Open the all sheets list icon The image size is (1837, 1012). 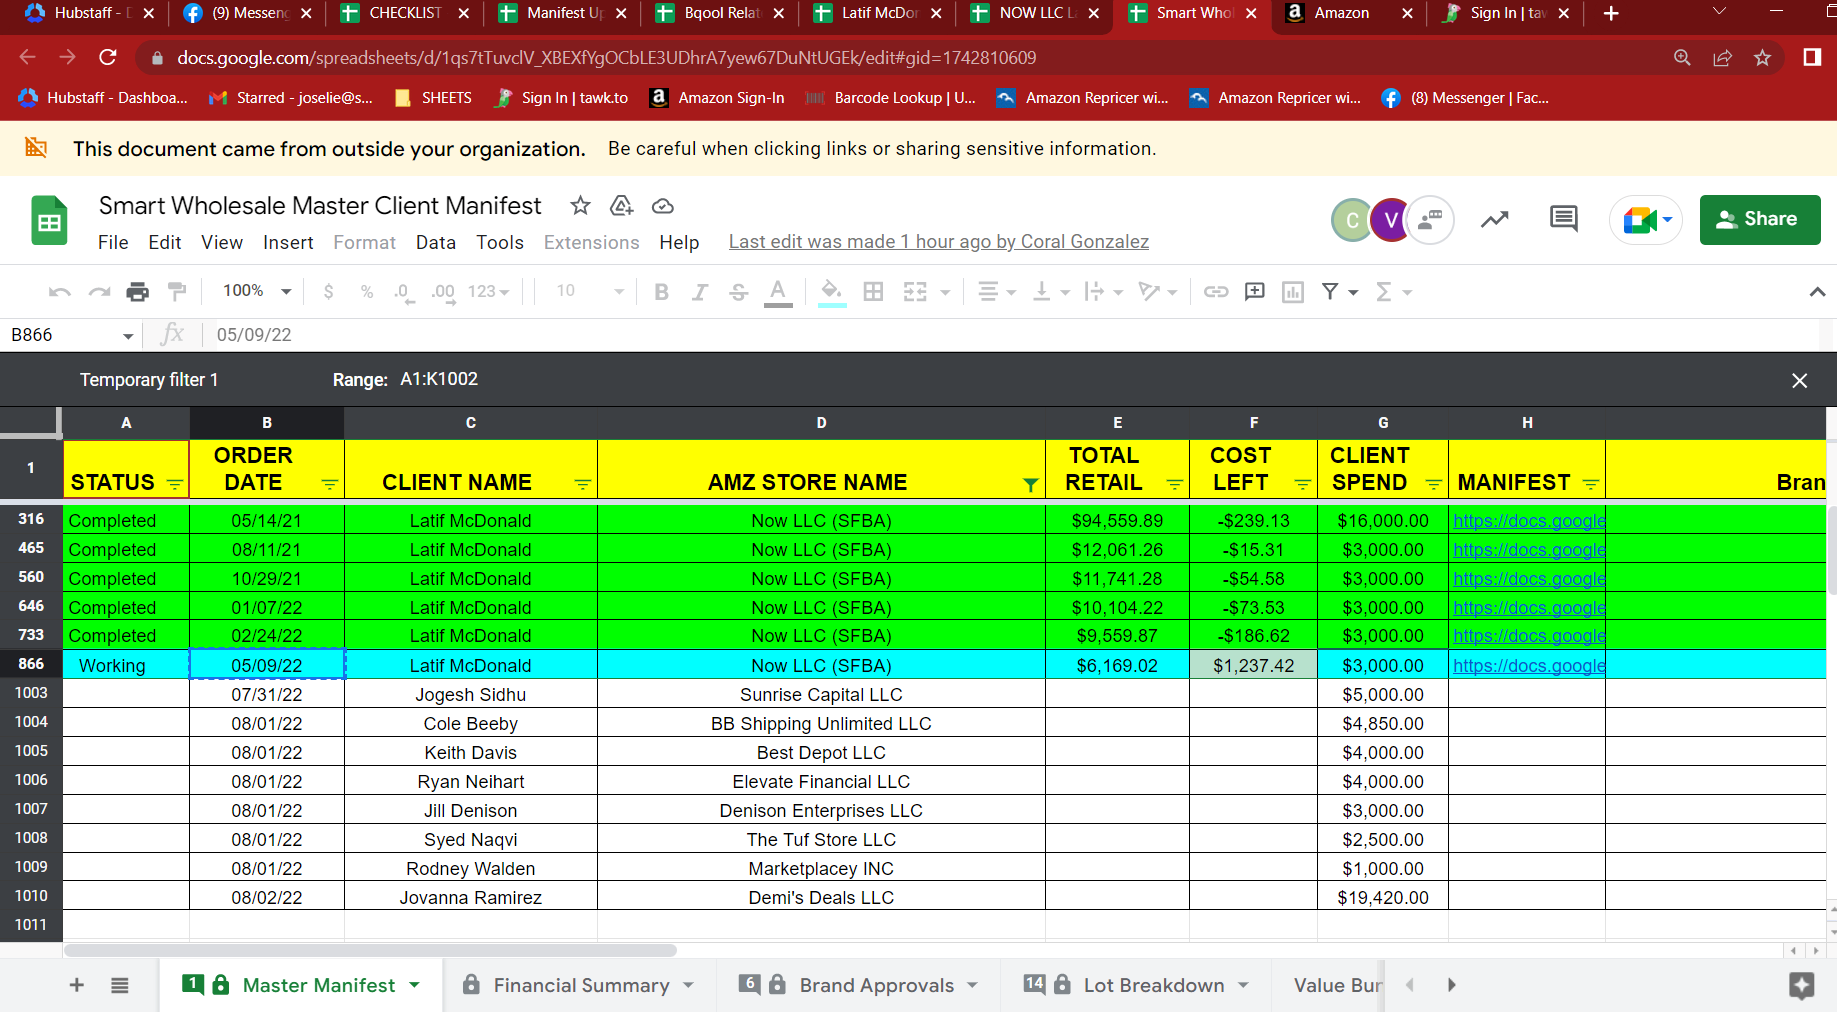[x=120, y=986]
